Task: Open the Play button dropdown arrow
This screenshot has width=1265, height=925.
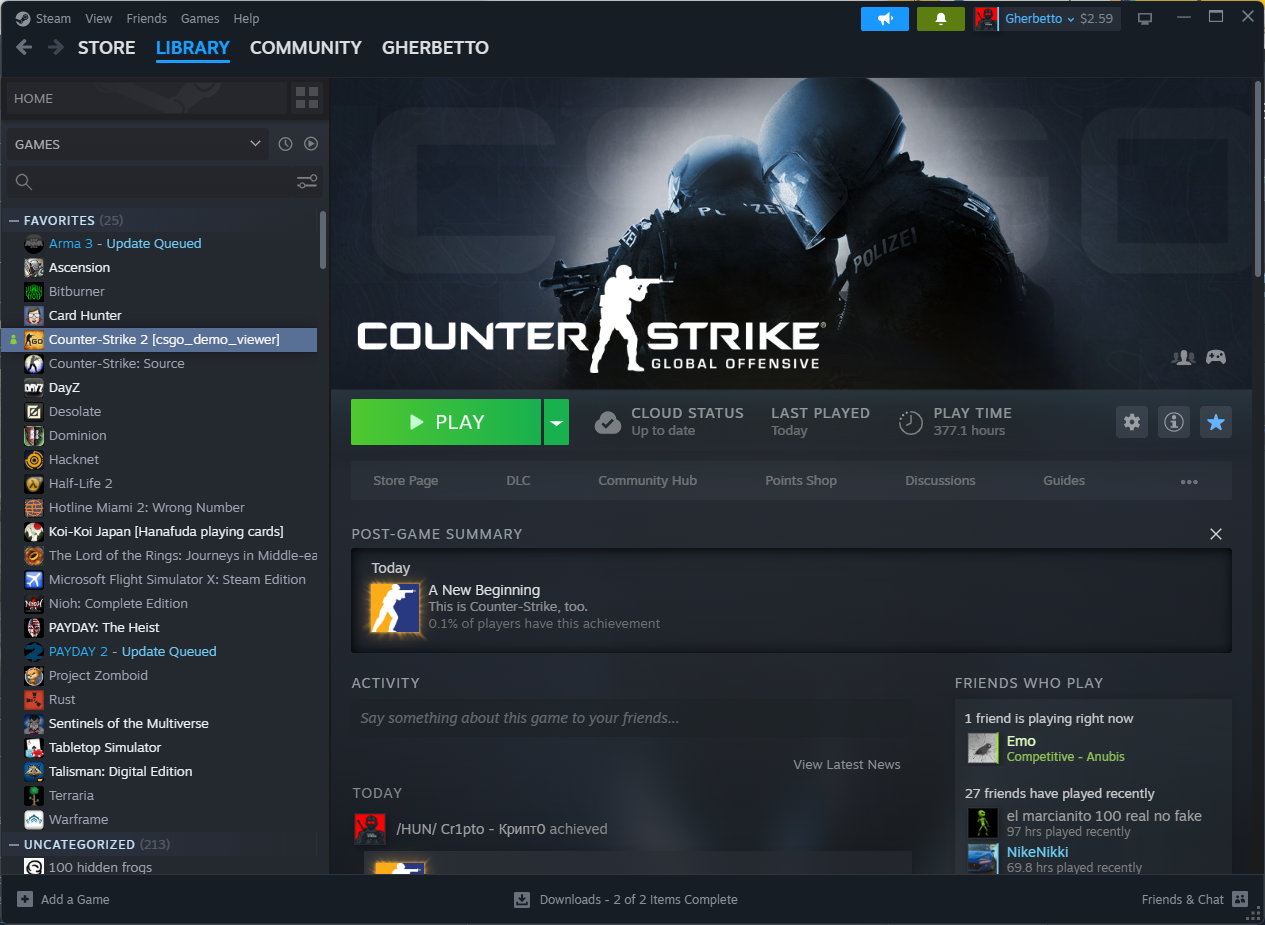Action: (556, 422)
